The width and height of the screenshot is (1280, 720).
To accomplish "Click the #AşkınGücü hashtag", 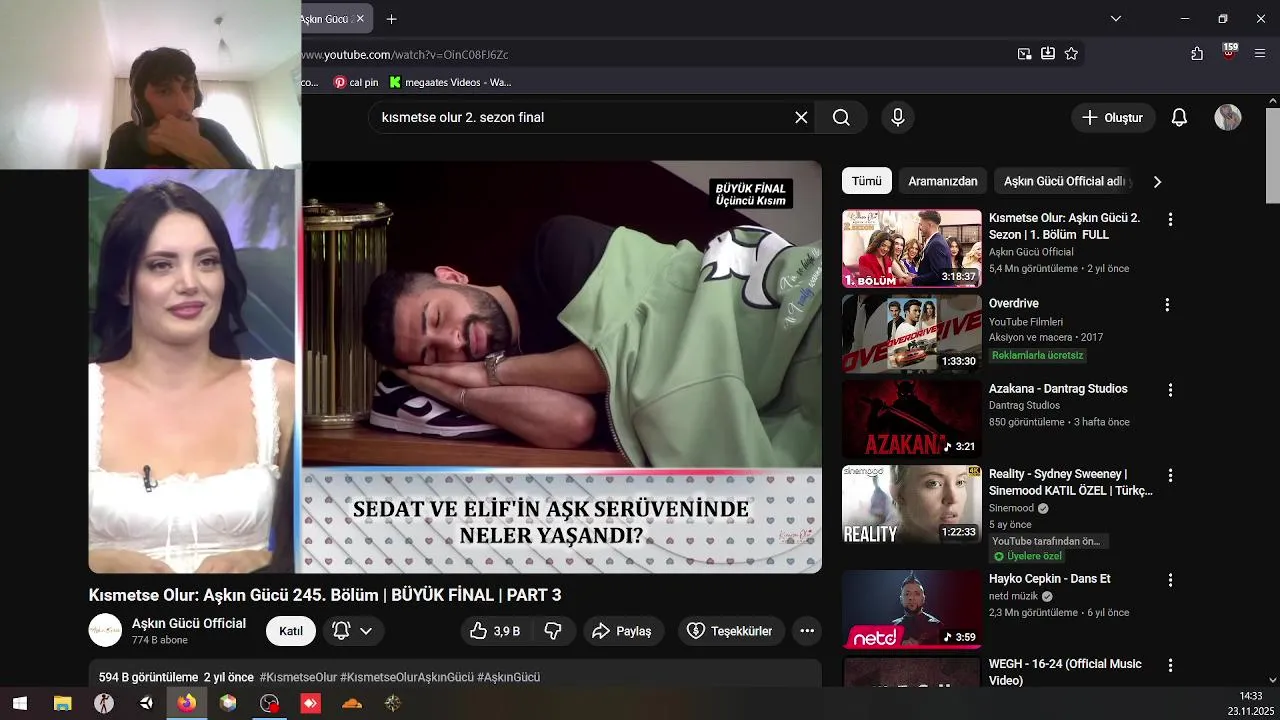I will (x=509, y=677).
